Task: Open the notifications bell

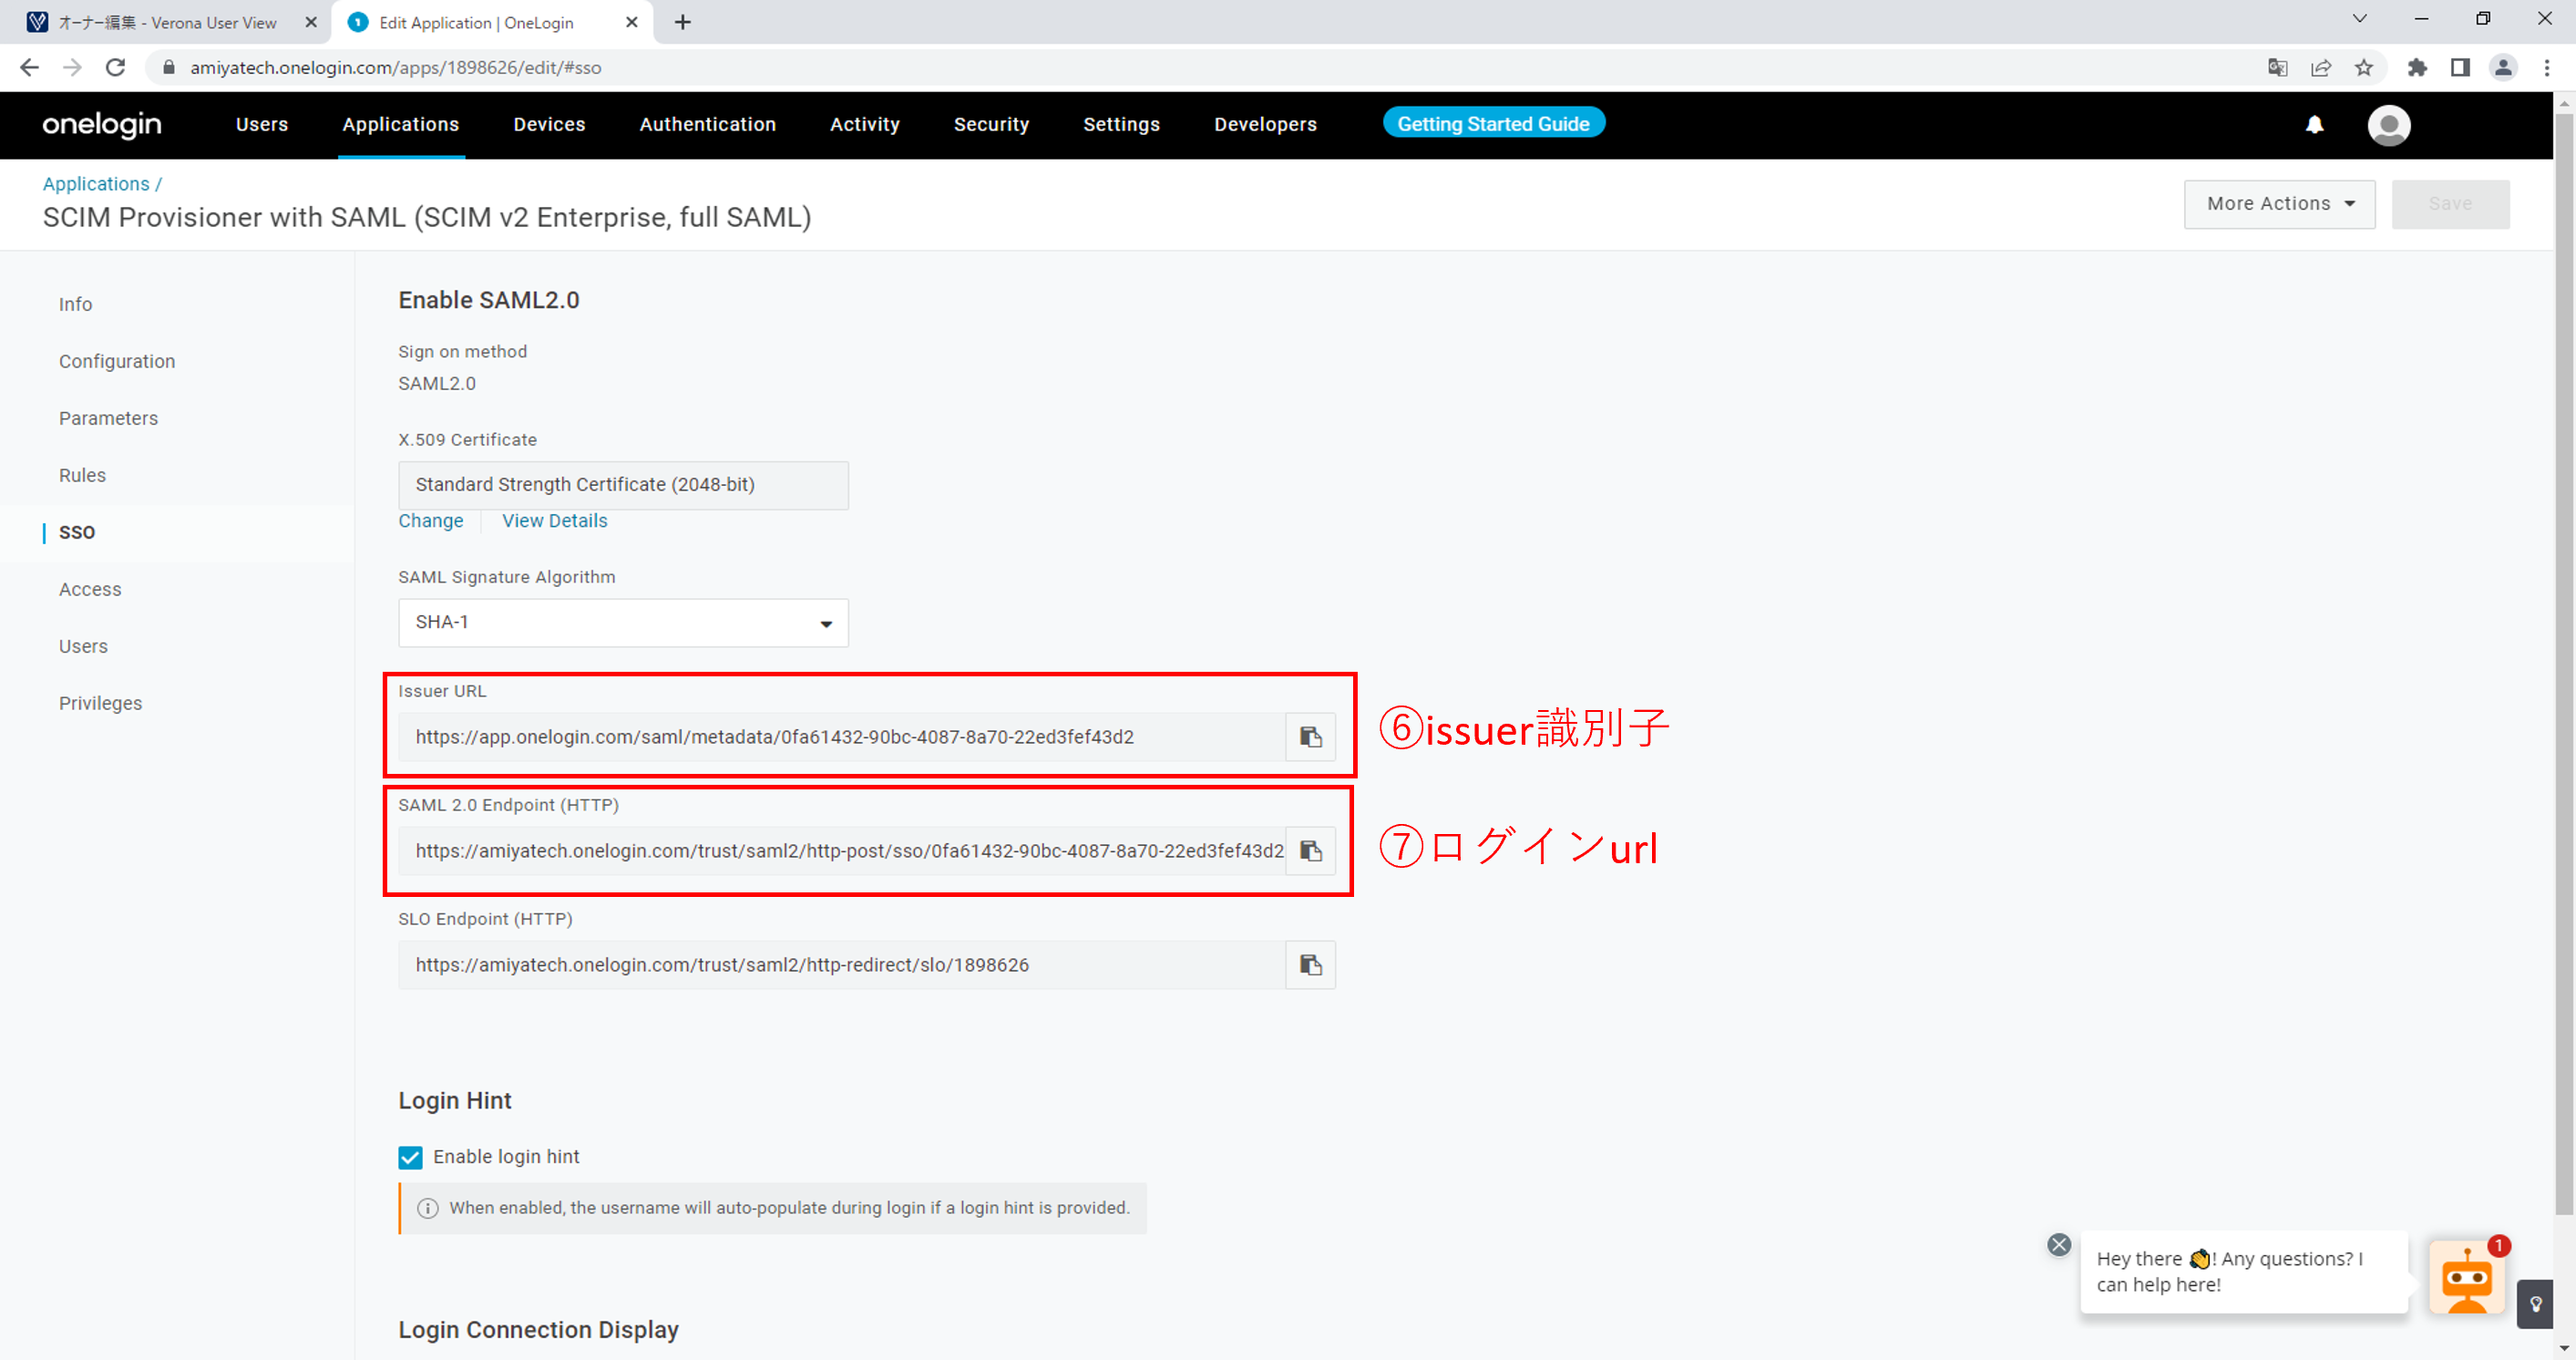Action: (x=2314, y=124)
